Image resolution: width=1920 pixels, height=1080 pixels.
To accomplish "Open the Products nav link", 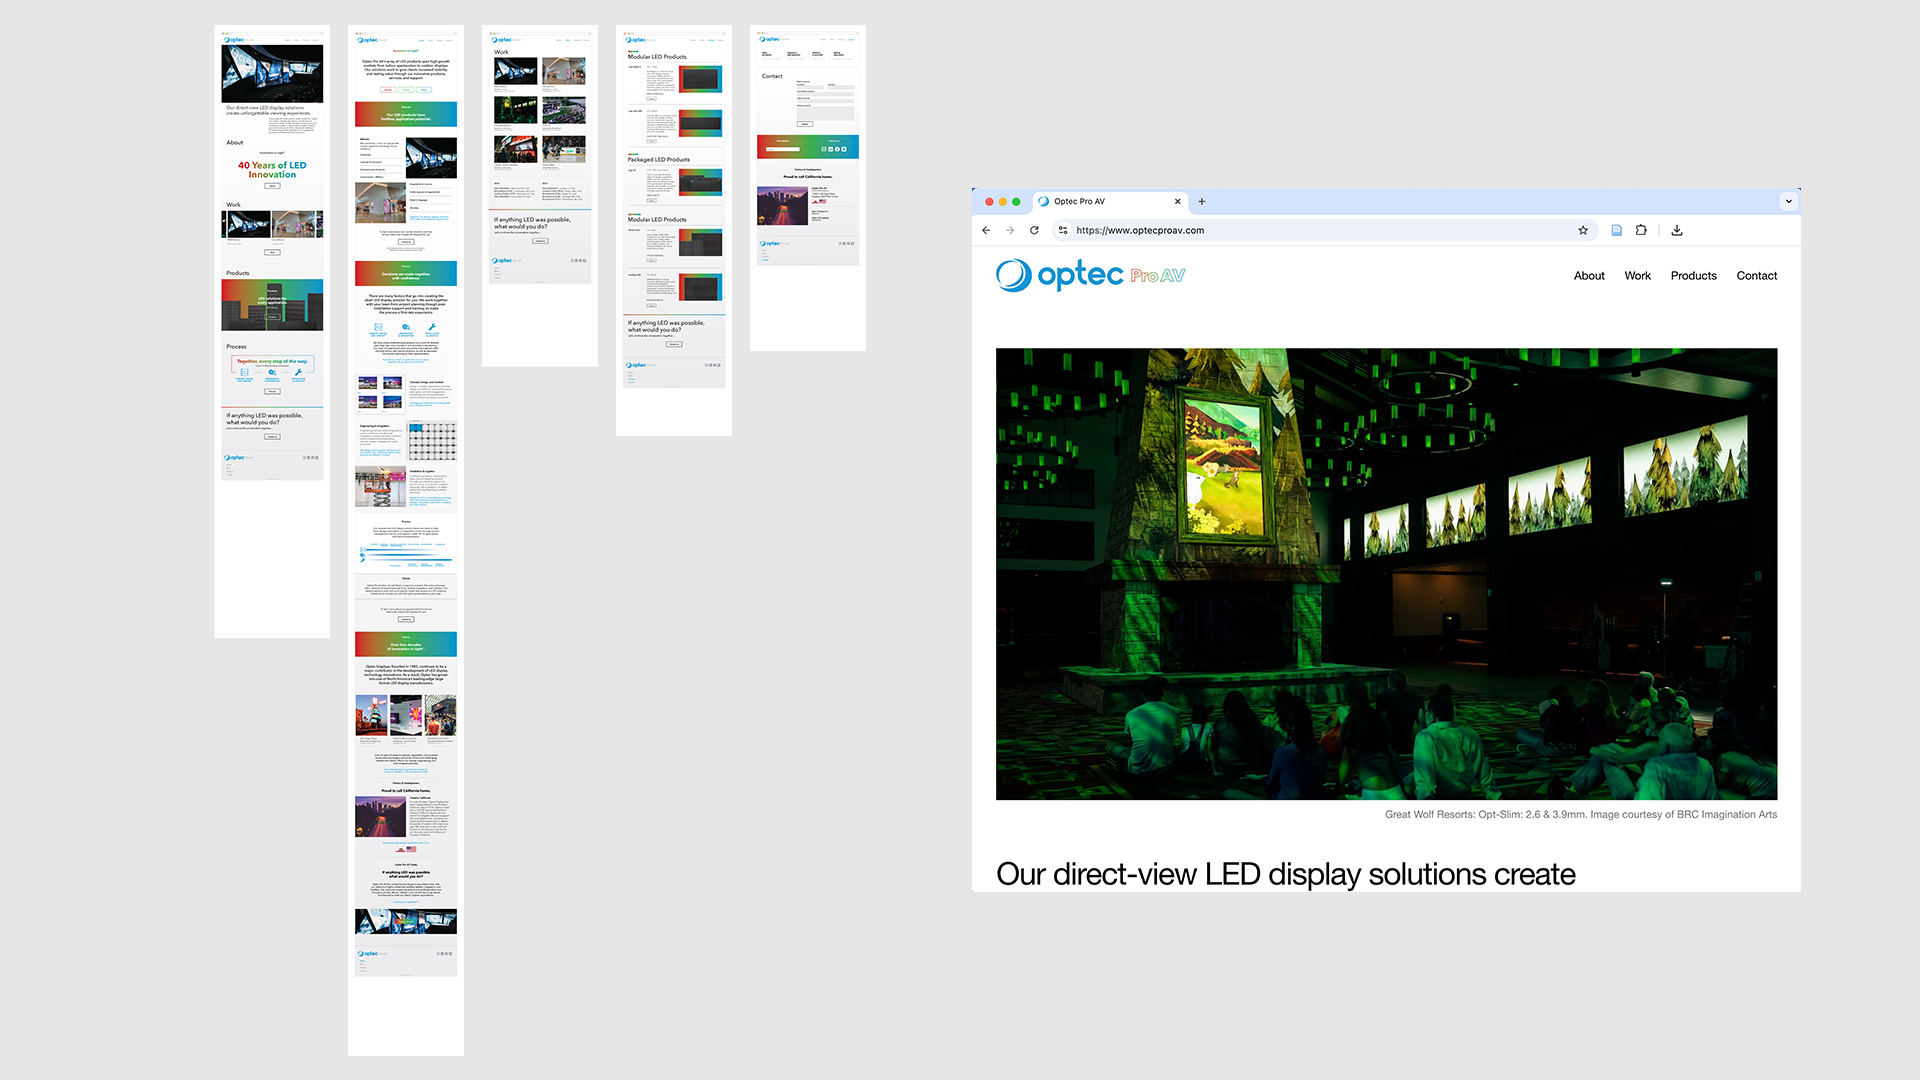I will [1693, 276].
